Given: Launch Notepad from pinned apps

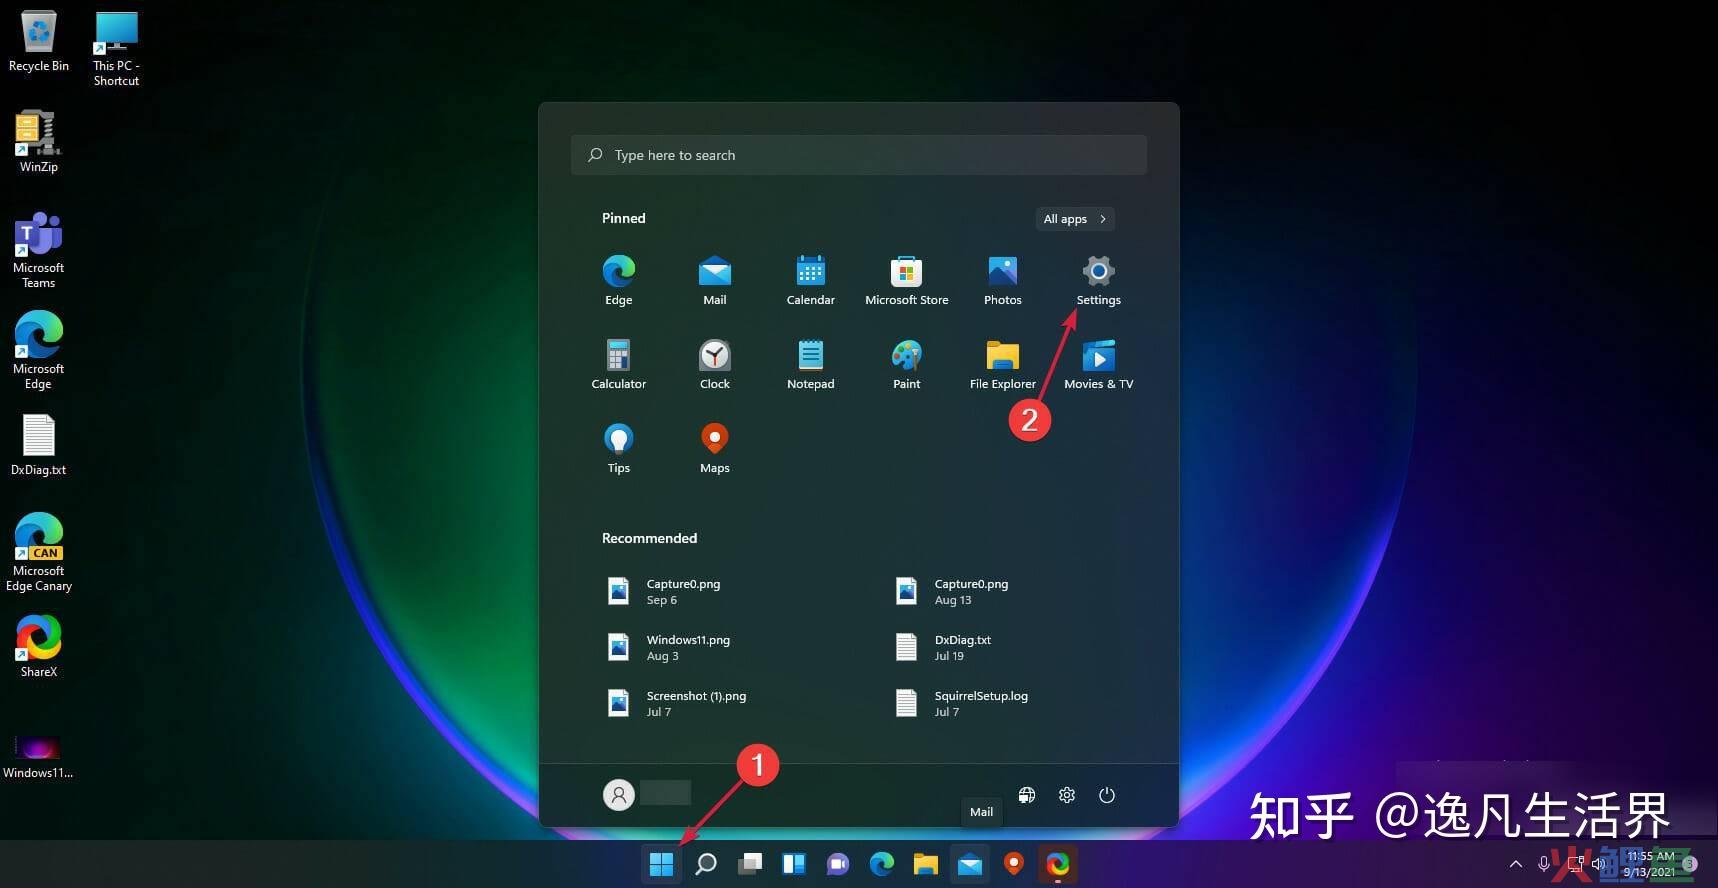Looking at the screenshot, I should point(810,364).
